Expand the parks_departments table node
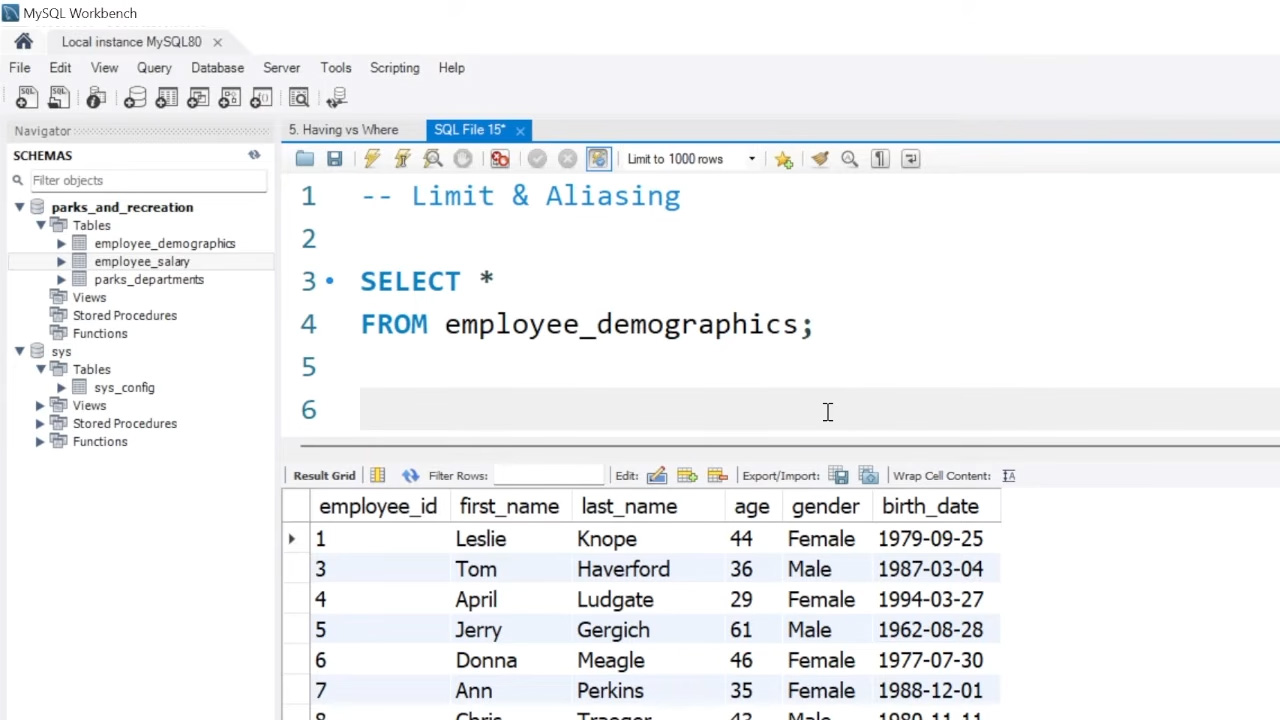The width and height of the screenshot is (1280, 720). pos(61,279)
